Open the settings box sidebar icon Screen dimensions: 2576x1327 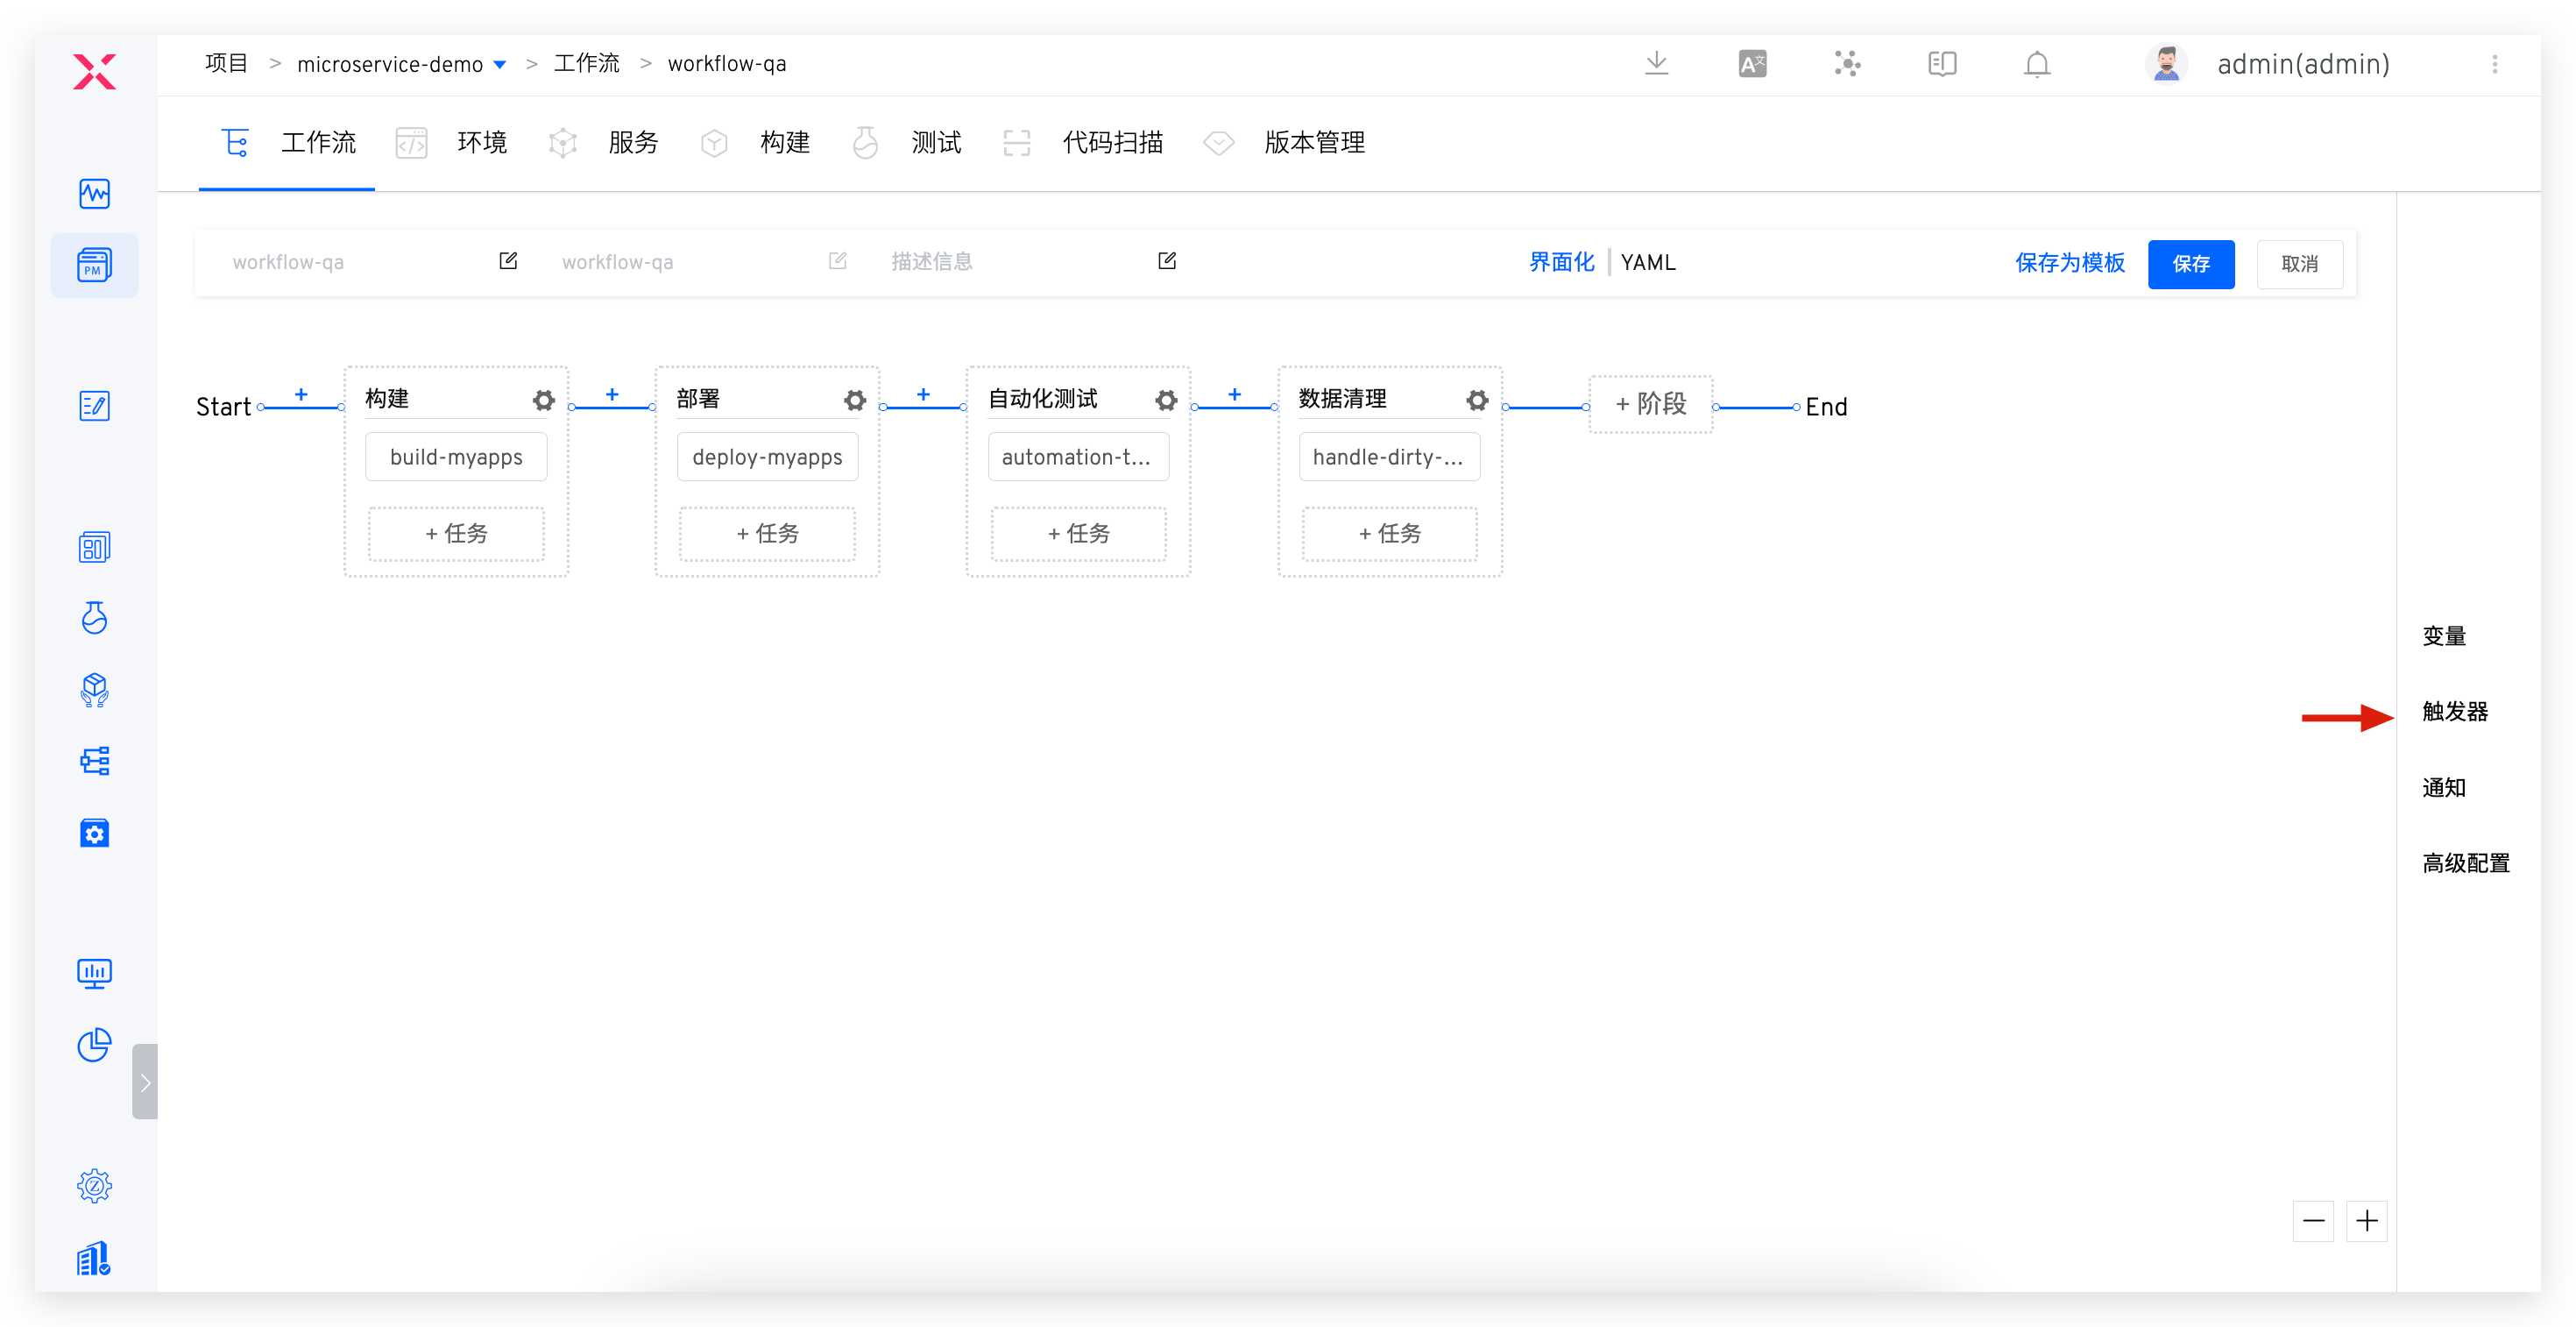[x=94, y=833]
